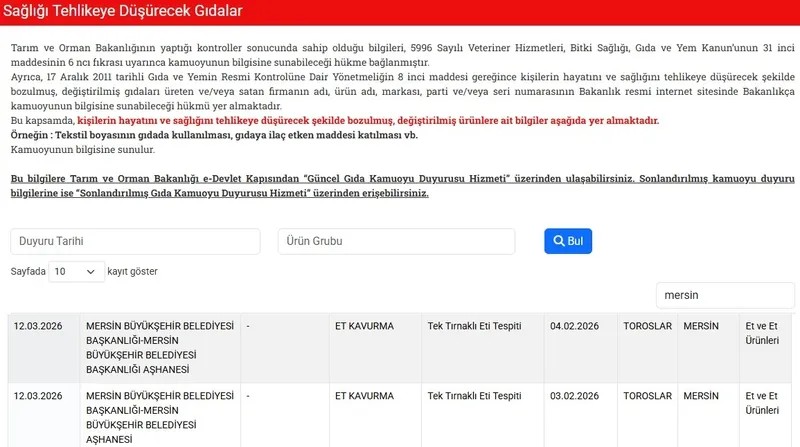Image resolution: width=800 pixels, height=447 pixels.
Task: Click the second row's MERSİN province cell
Action: (707, 396)
